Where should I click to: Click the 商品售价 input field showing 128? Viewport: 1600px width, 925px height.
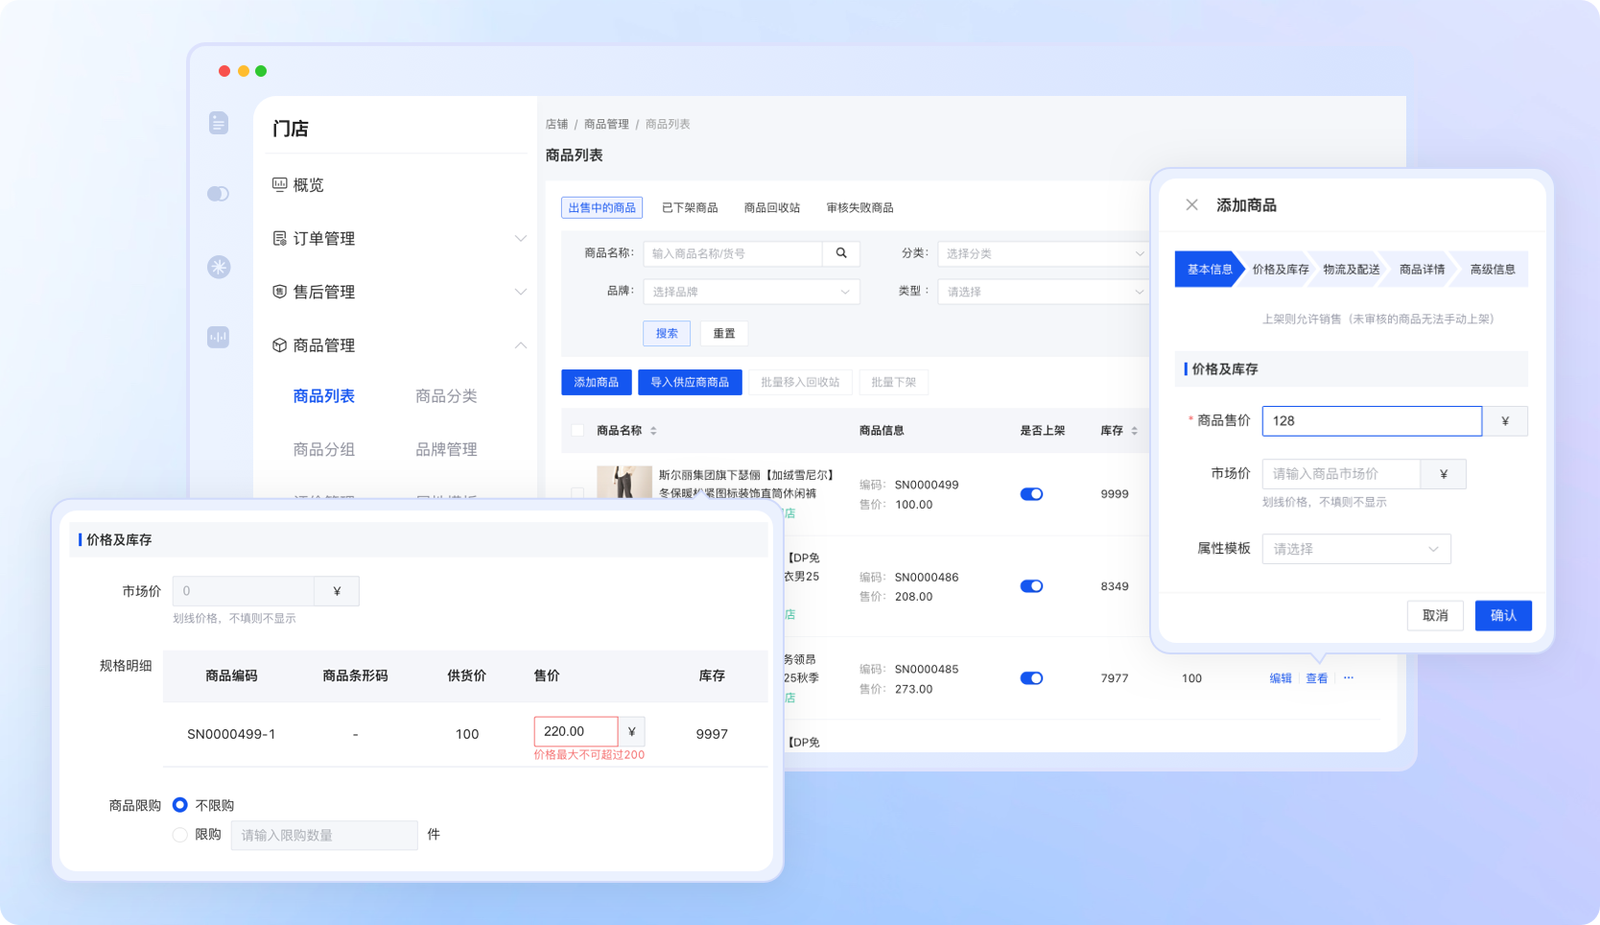tap(1371, 421)
